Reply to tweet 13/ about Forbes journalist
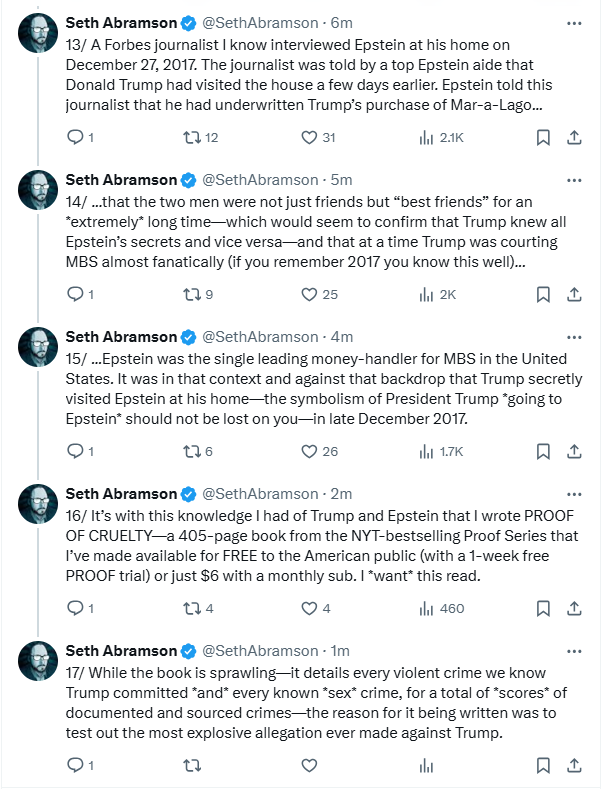The image size is (609, 789). point(76,137)
